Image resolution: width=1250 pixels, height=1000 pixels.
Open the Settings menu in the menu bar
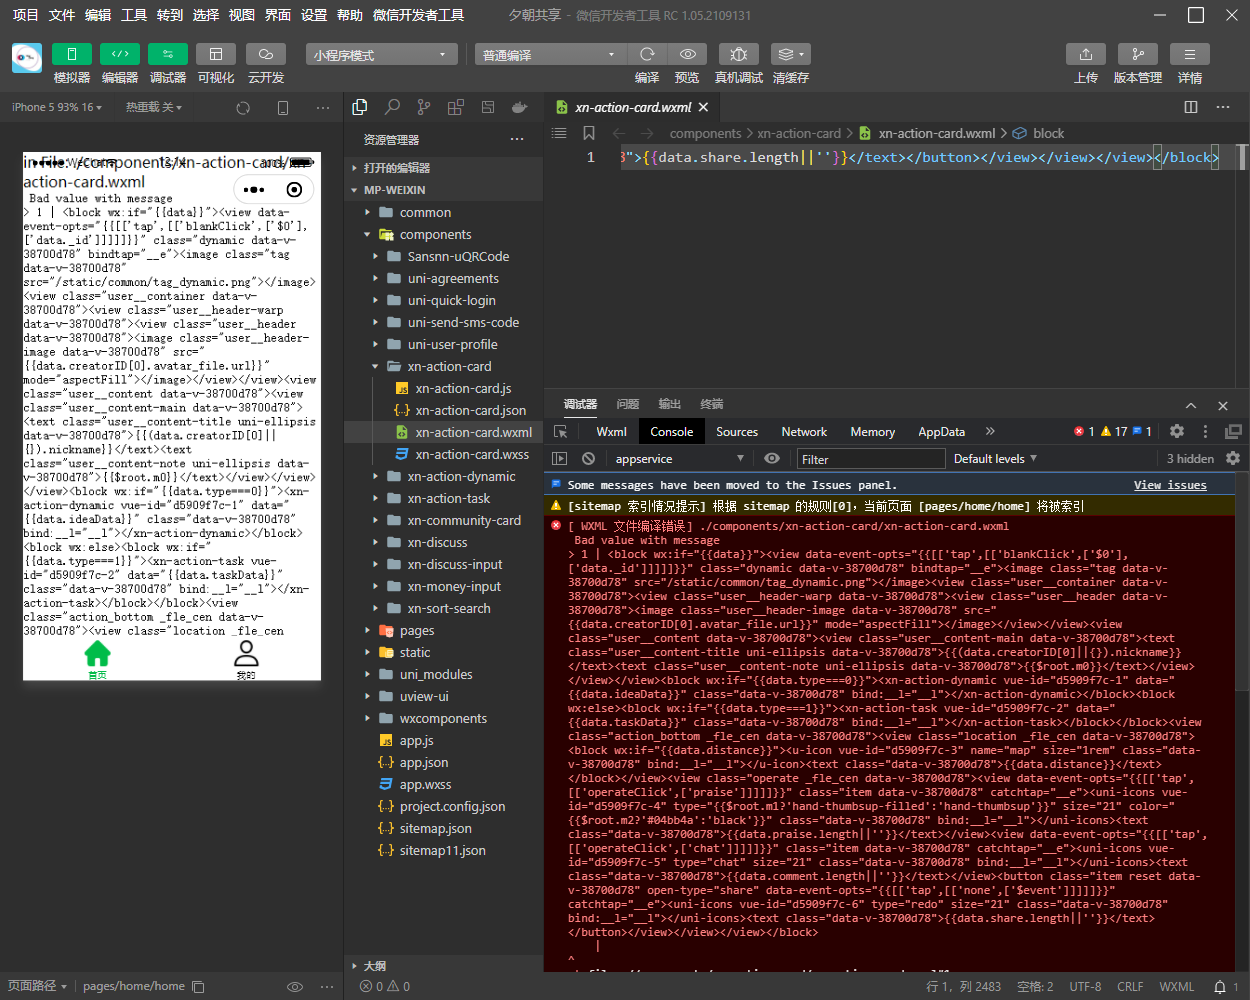314,15
